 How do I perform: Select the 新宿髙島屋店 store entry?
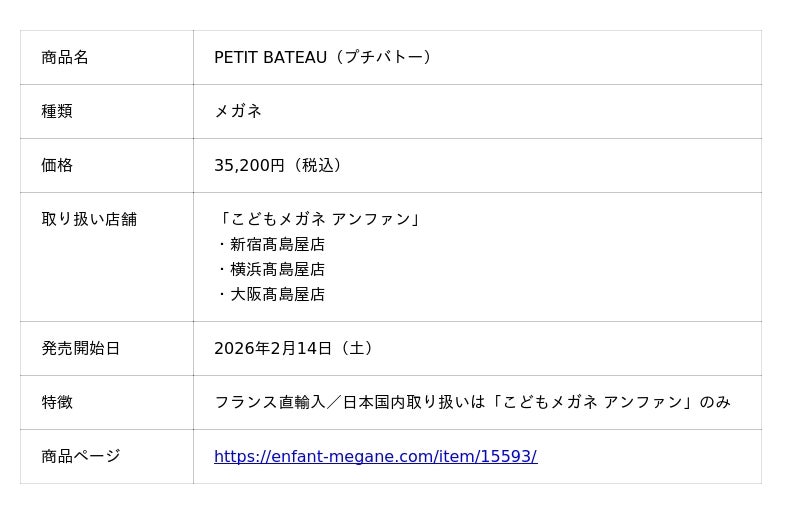pos(277,245)
